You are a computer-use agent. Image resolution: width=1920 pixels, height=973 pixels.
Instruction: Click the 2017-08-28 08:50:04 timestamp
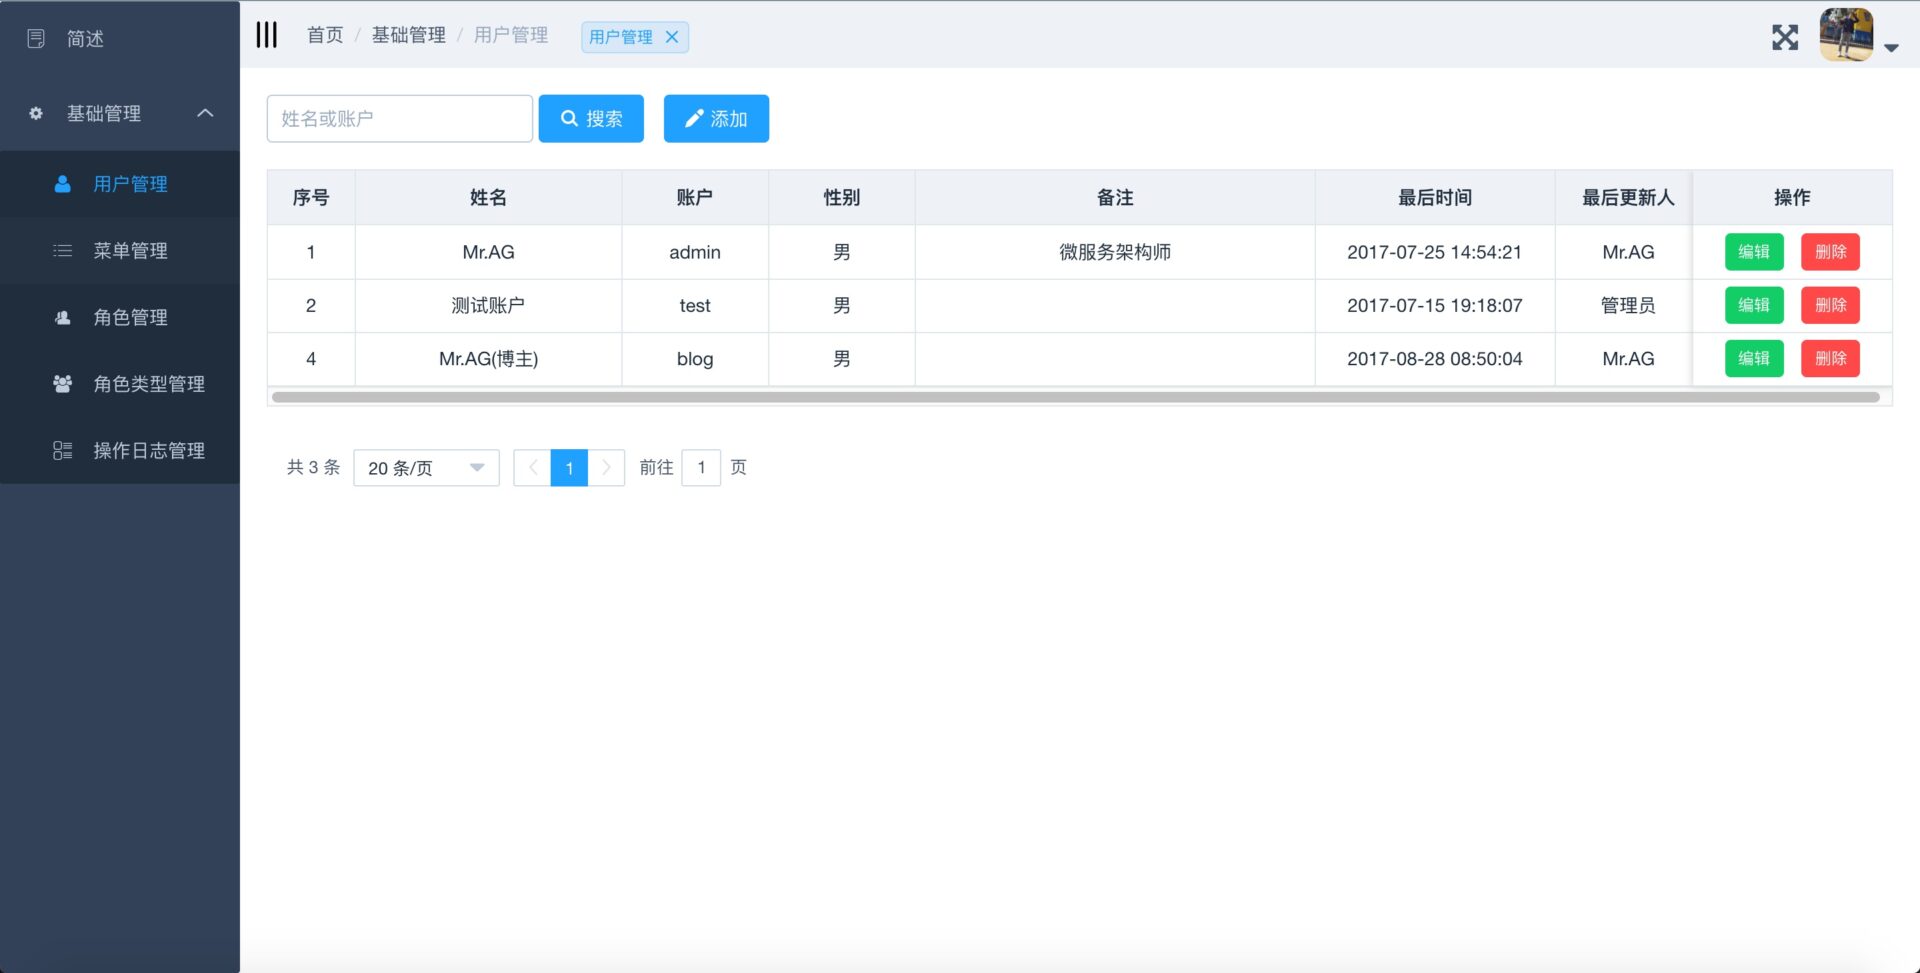pos(1435,358)
